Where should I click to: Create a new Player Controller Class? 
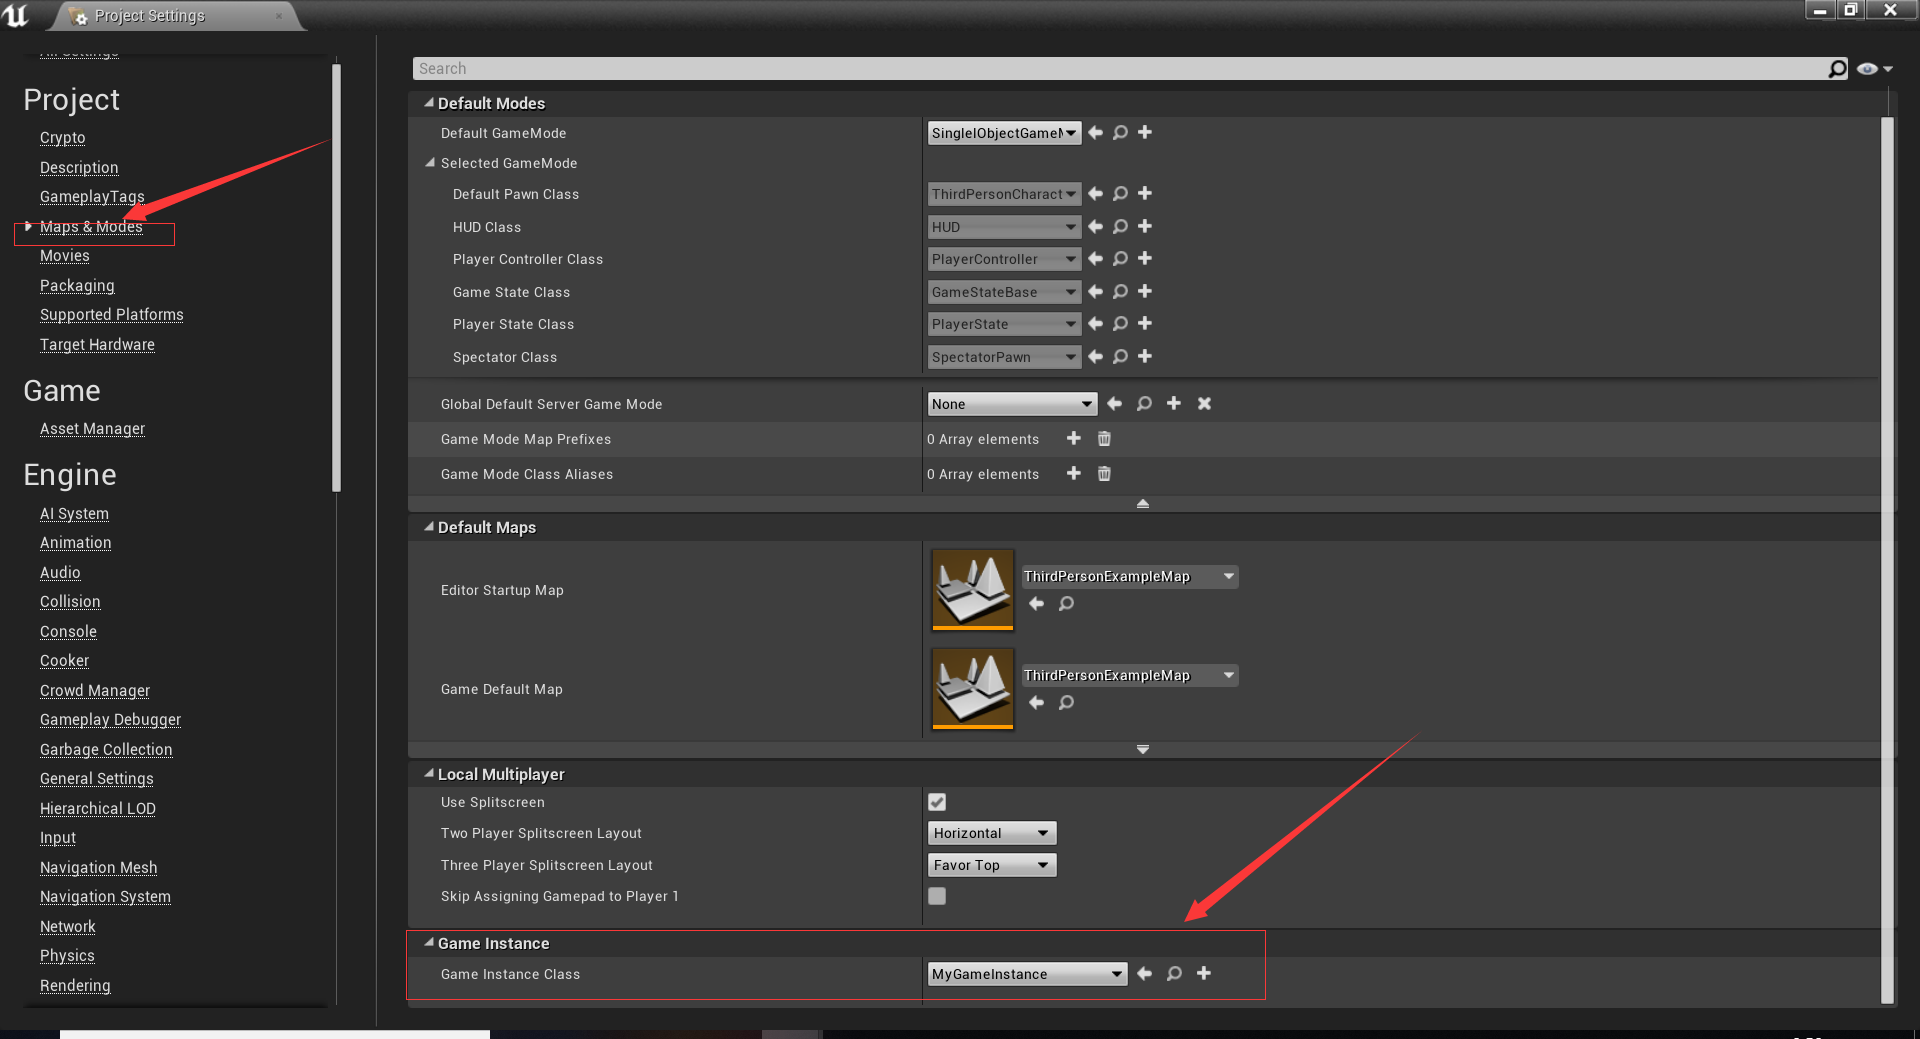coord(1145,259)
